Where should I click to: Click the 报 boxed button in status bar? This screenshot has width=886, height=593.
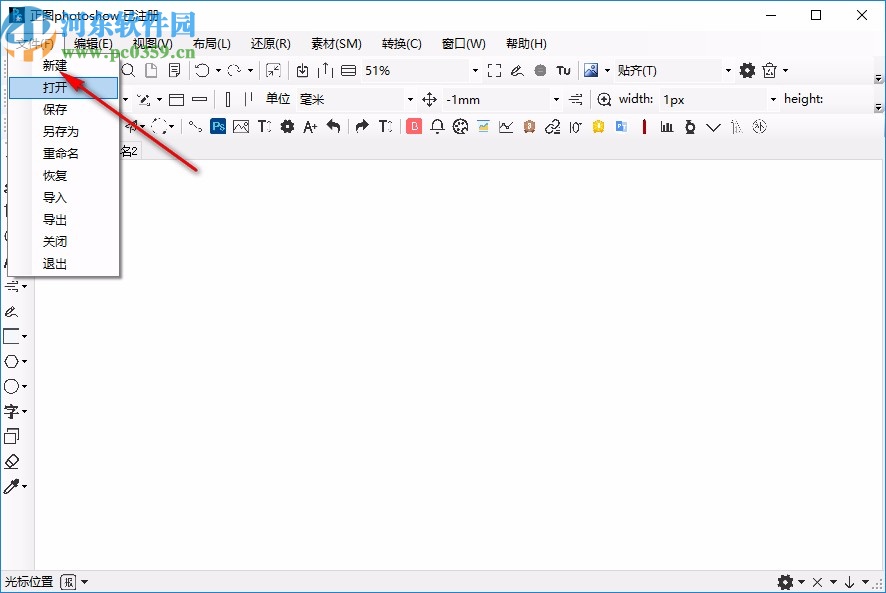coord(68,582)
